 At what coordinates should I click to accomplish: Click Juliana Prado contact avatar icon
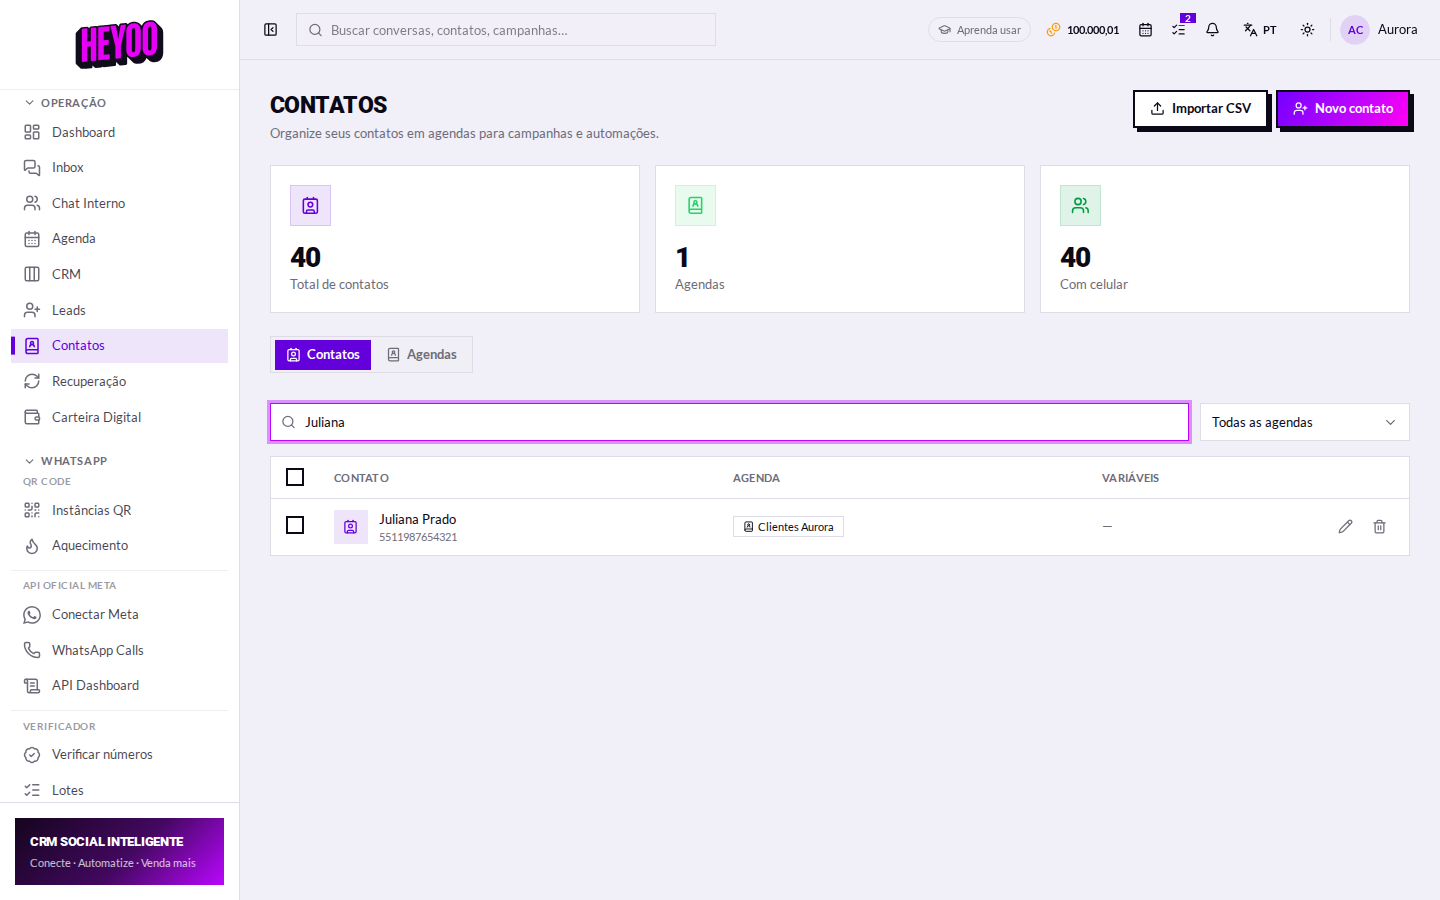351,527
